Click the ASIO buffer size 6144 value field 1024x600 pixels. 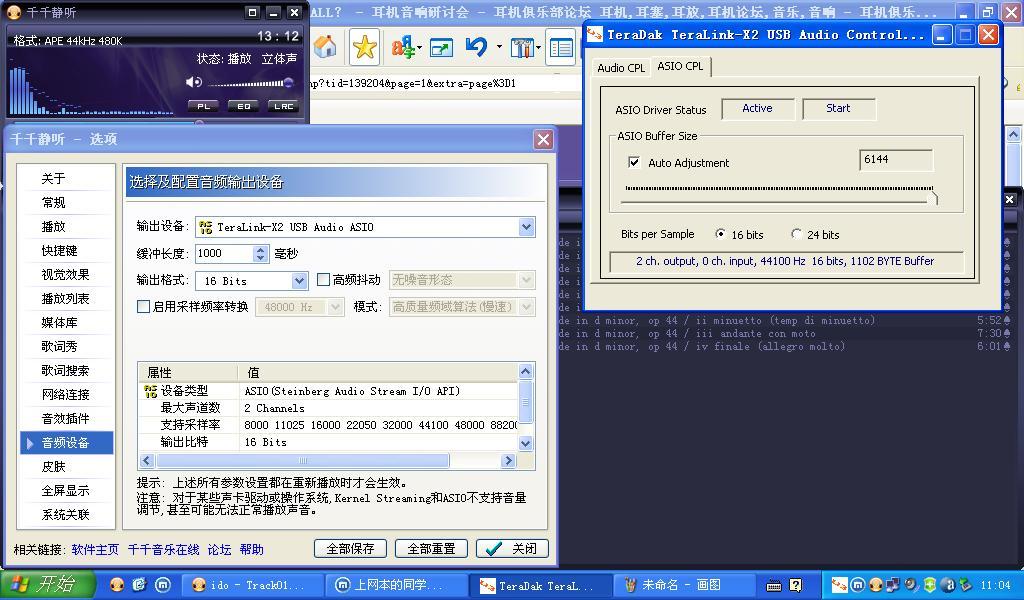tap(896, 160)
